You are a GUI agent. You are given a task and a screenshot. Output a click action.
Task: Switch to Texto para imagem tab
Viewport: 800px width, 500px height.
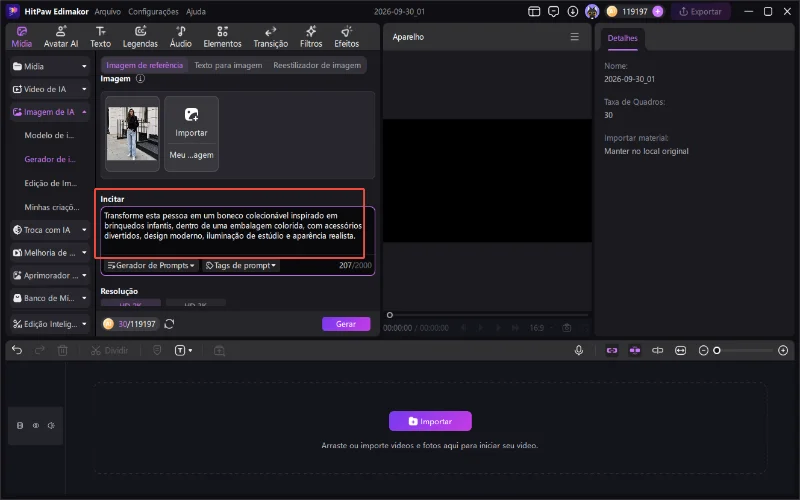(228, 65)
